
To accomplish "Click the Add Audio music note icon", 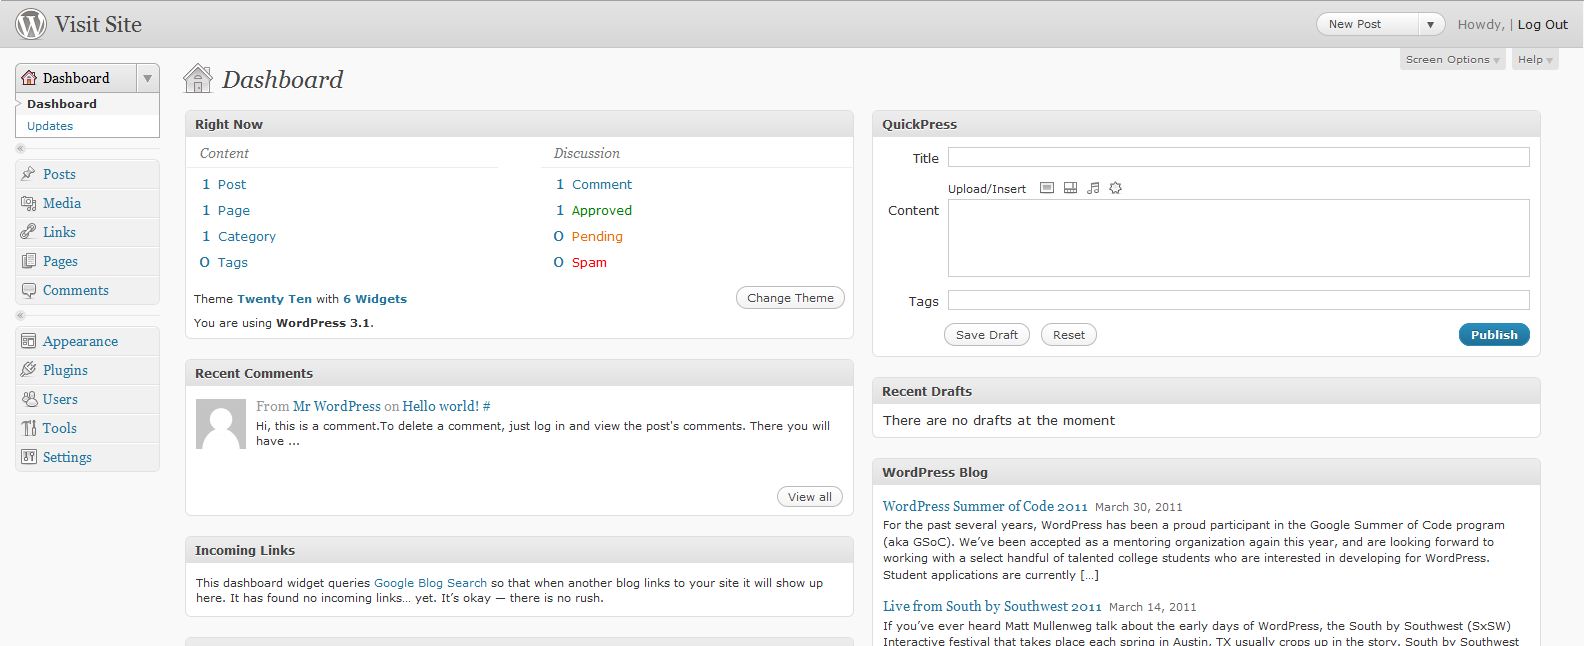I will [x=1093, y=188].
